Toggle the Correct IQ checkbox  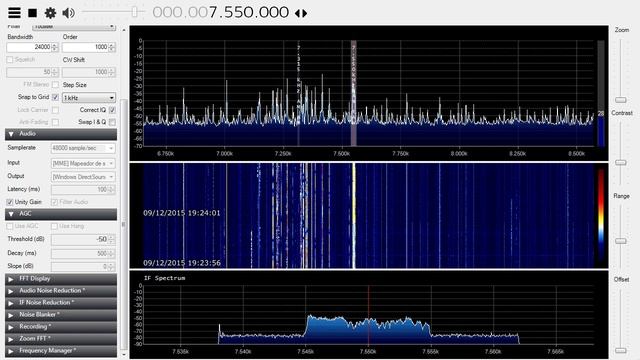112,110
